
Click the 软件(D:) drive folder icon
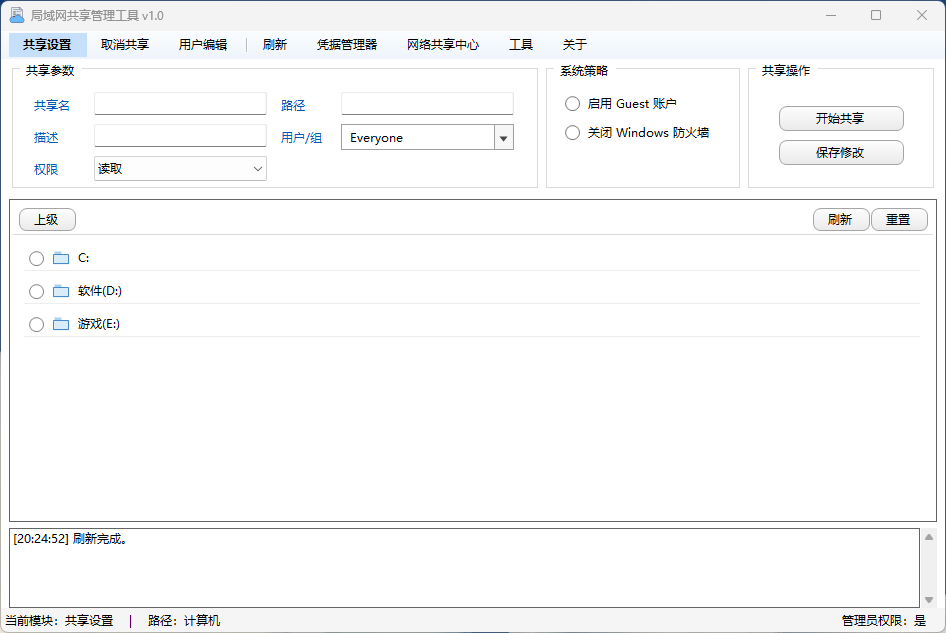tap(61, 291)
